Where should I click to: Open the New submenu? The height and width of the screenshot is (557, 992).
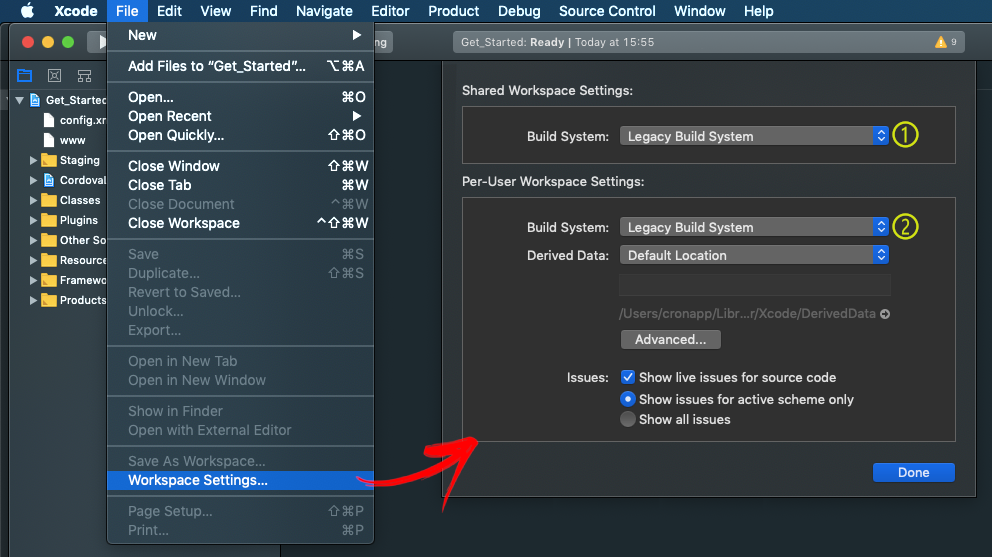pos(240,35)
